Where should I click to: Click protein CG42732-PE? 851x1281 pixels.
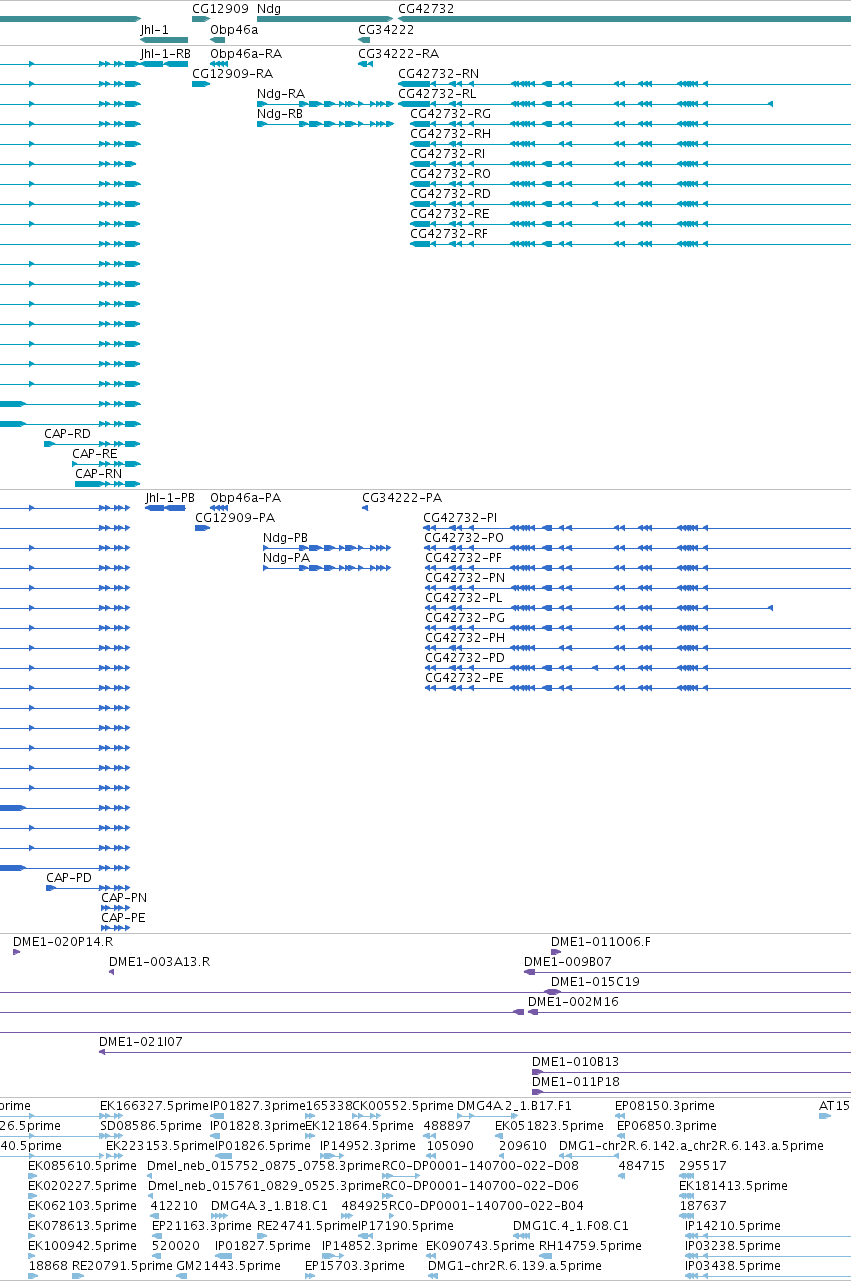tap(464, 678)
